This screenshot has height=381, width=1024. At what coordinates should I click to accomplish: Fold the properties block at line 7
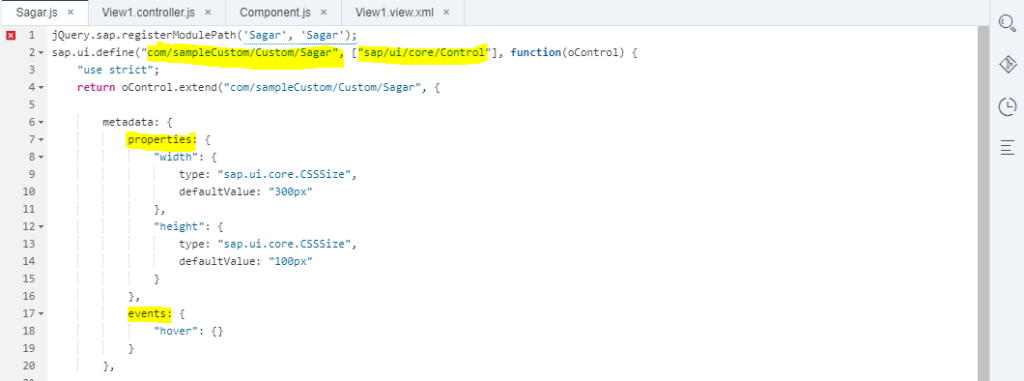[41, 140]
